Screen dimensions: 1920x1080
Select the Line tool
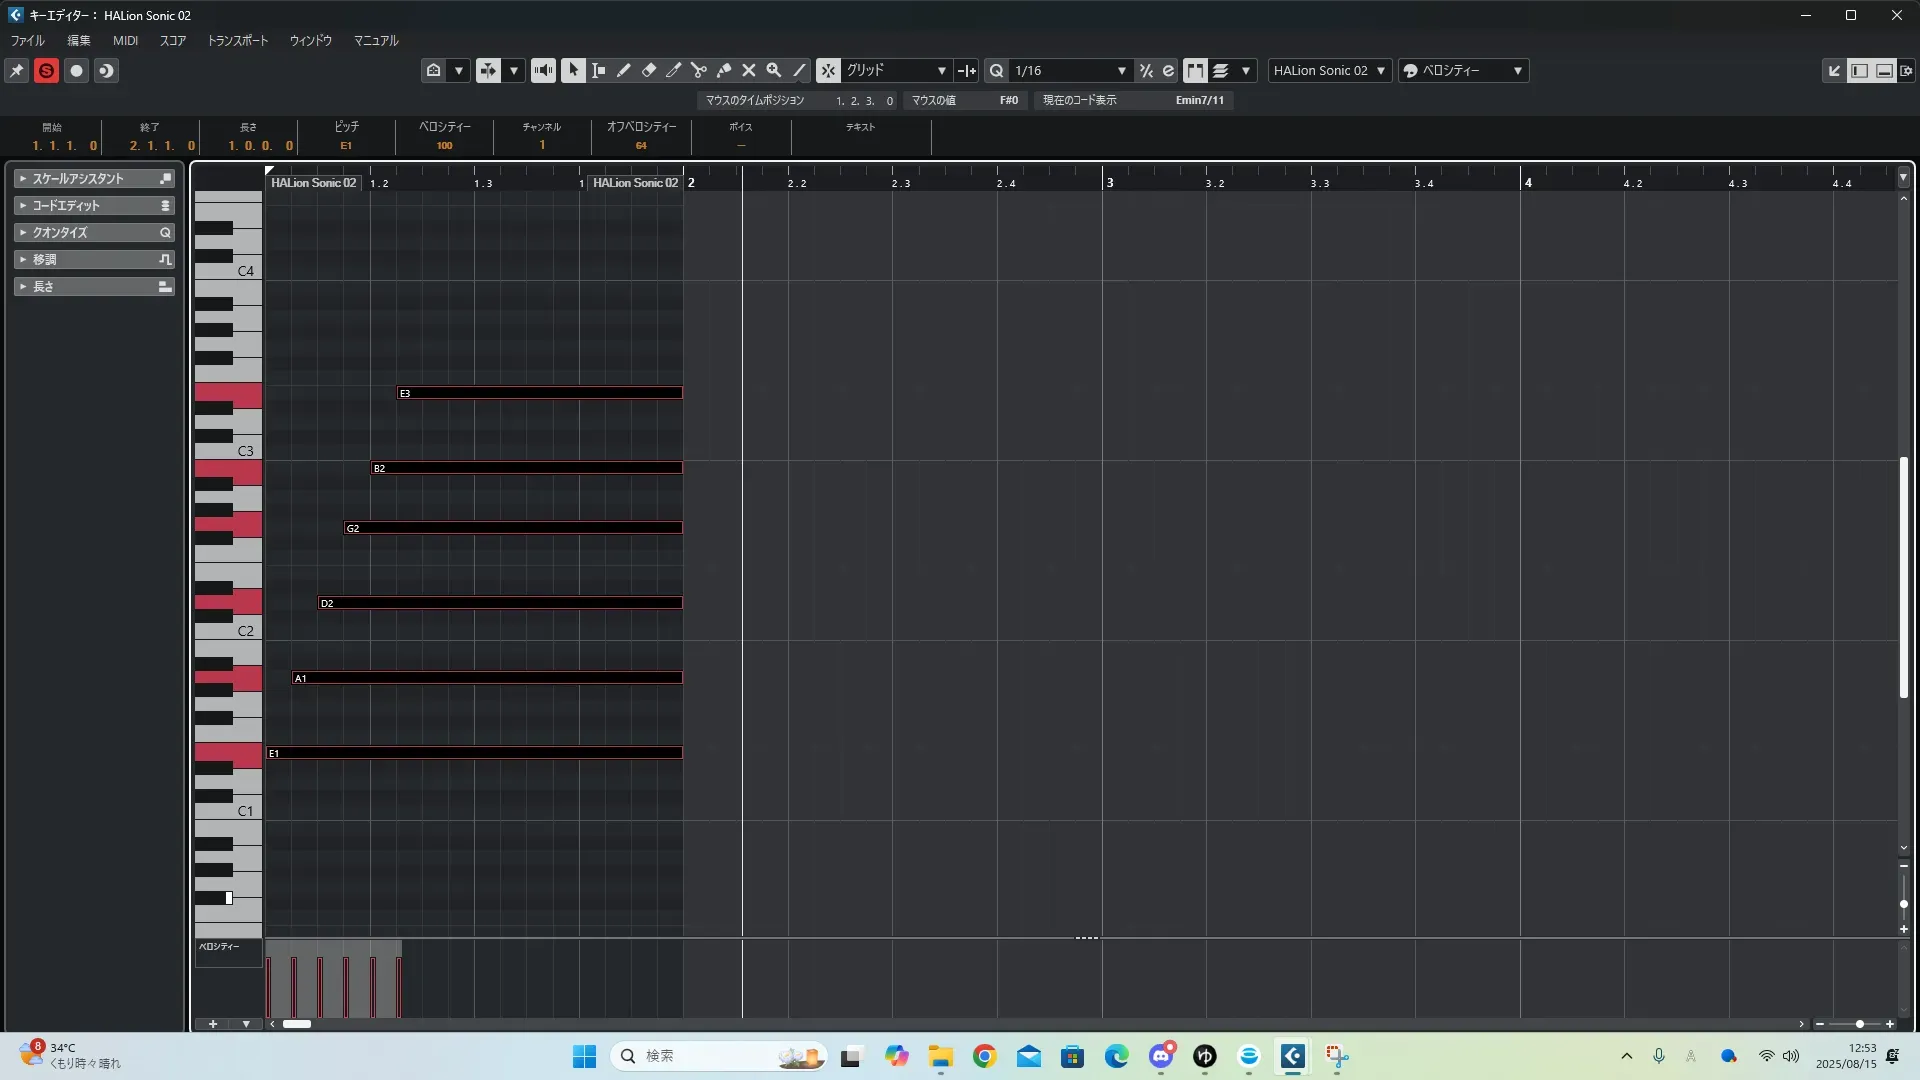click(x=799, y=70)
